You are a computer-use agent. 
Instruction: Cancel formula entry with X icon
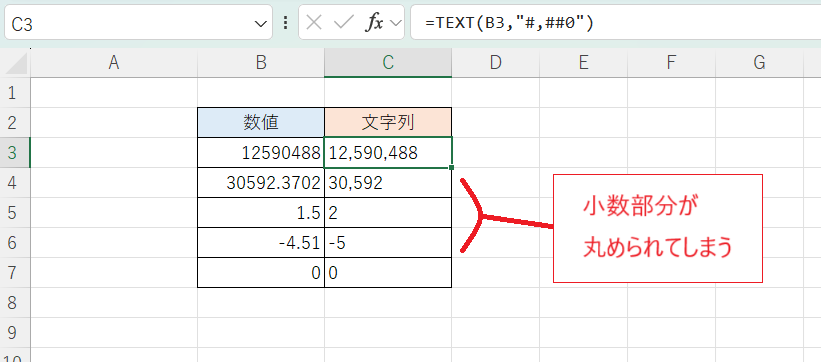pyautogui.click(x=314, y=23)
